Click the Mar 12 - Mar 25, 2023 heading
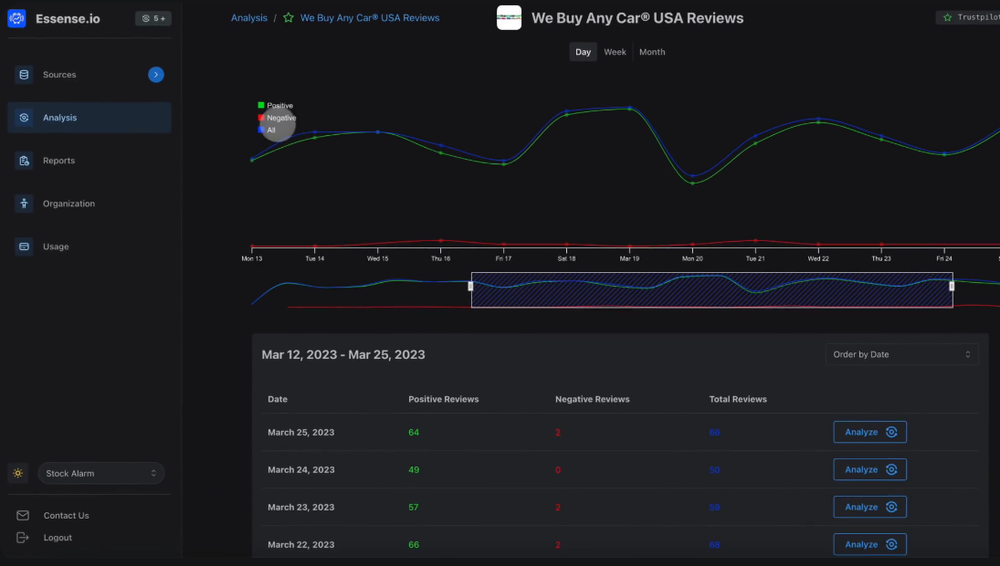Screen dimensions: 1000x566 coord(343,355)
